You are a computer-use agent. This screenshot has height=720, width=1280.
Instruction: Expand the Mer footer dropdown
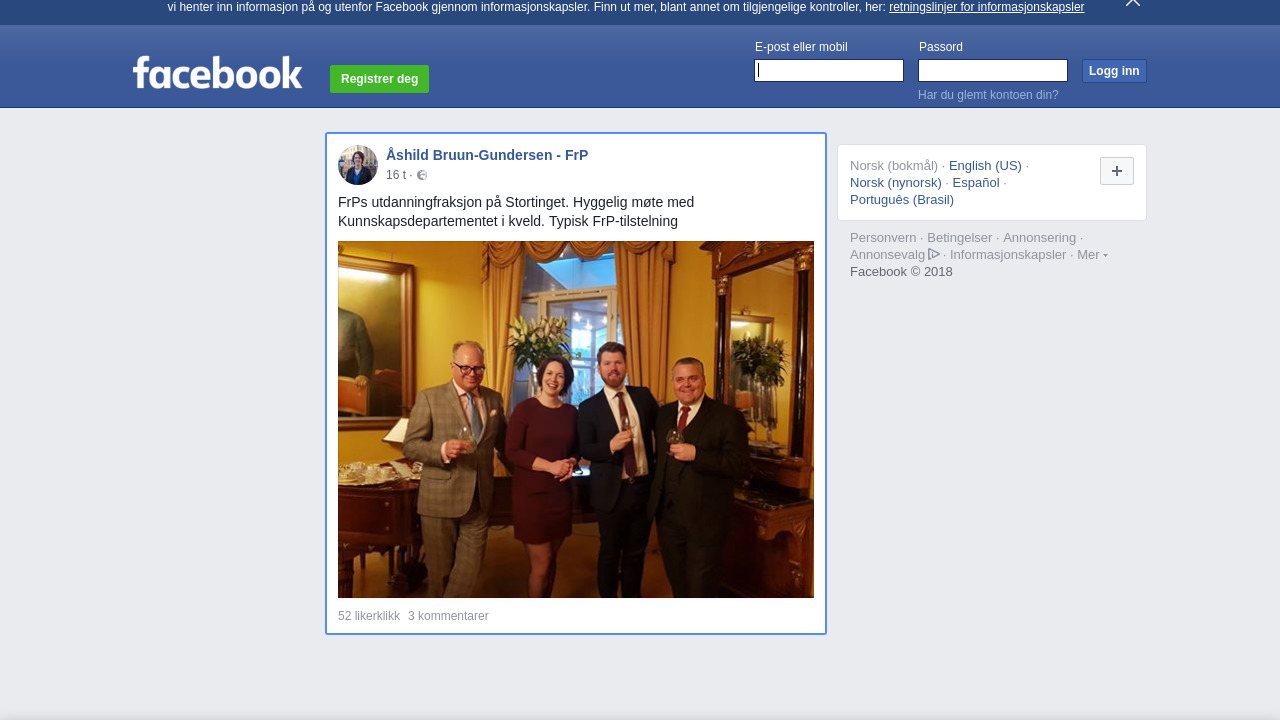[x=1092, y=255]
